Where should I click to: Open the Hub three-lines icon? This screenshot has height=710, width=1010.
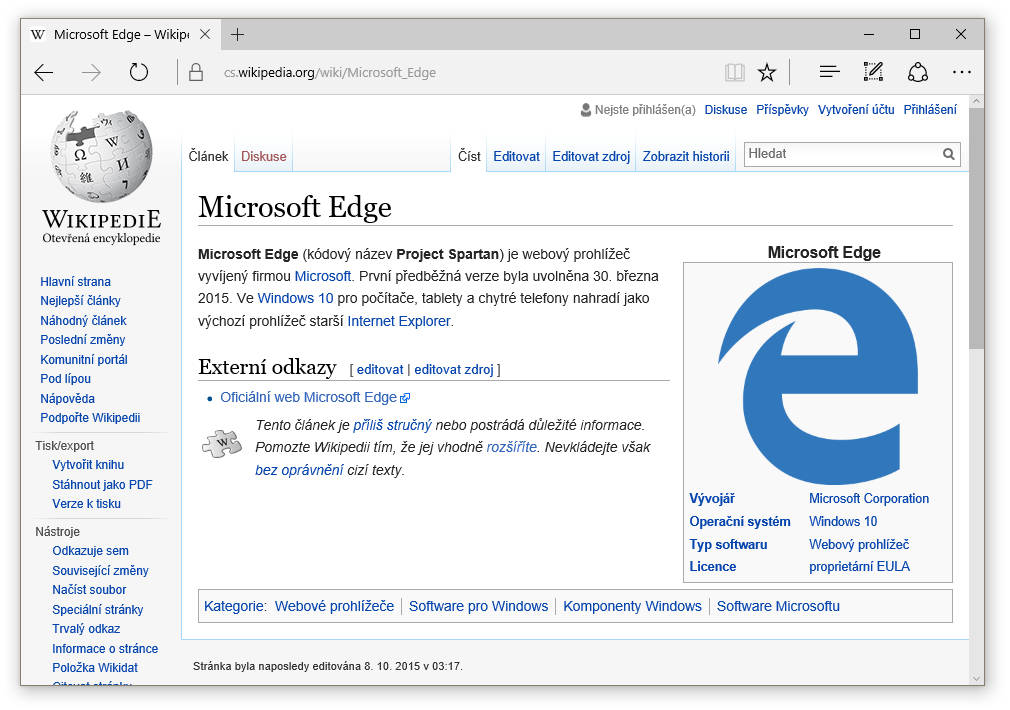click(x=830, y=72)
